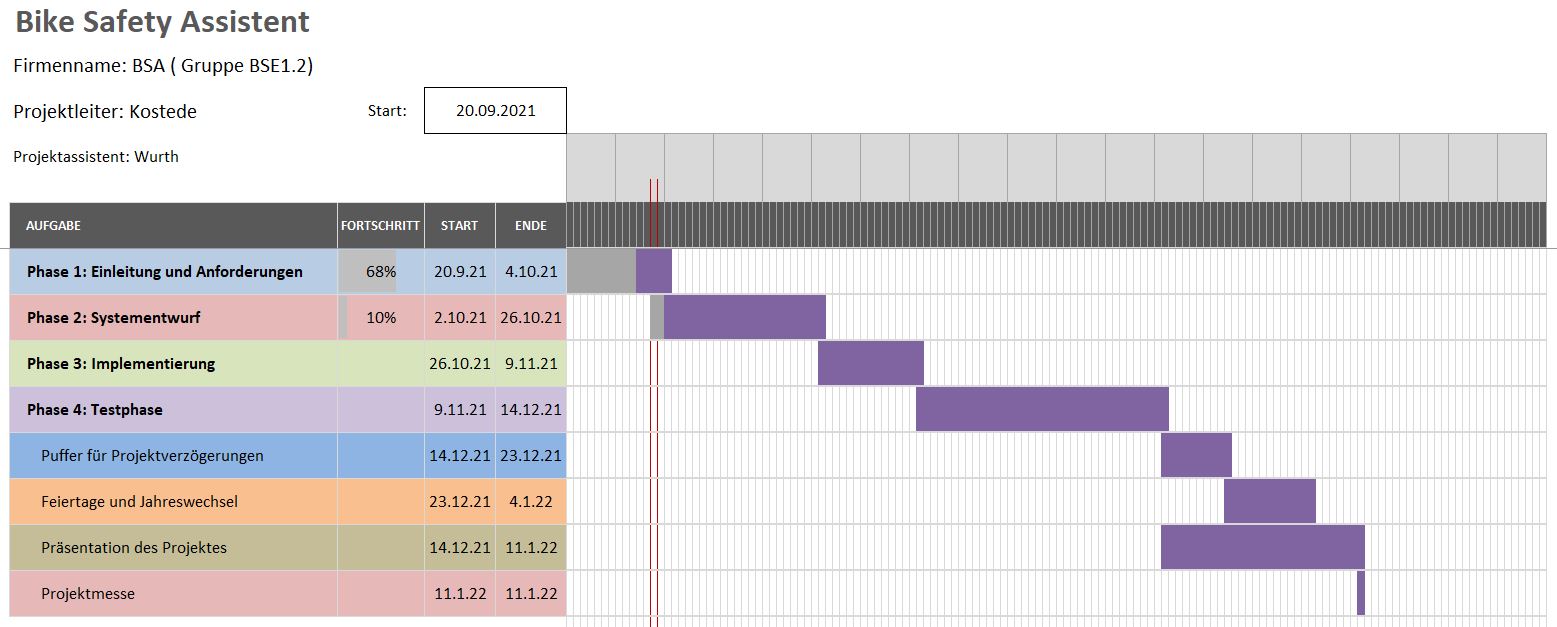Select the Phase 2: Systementwurf task cell
1557x627 pixels.
(x=114, y=318)
